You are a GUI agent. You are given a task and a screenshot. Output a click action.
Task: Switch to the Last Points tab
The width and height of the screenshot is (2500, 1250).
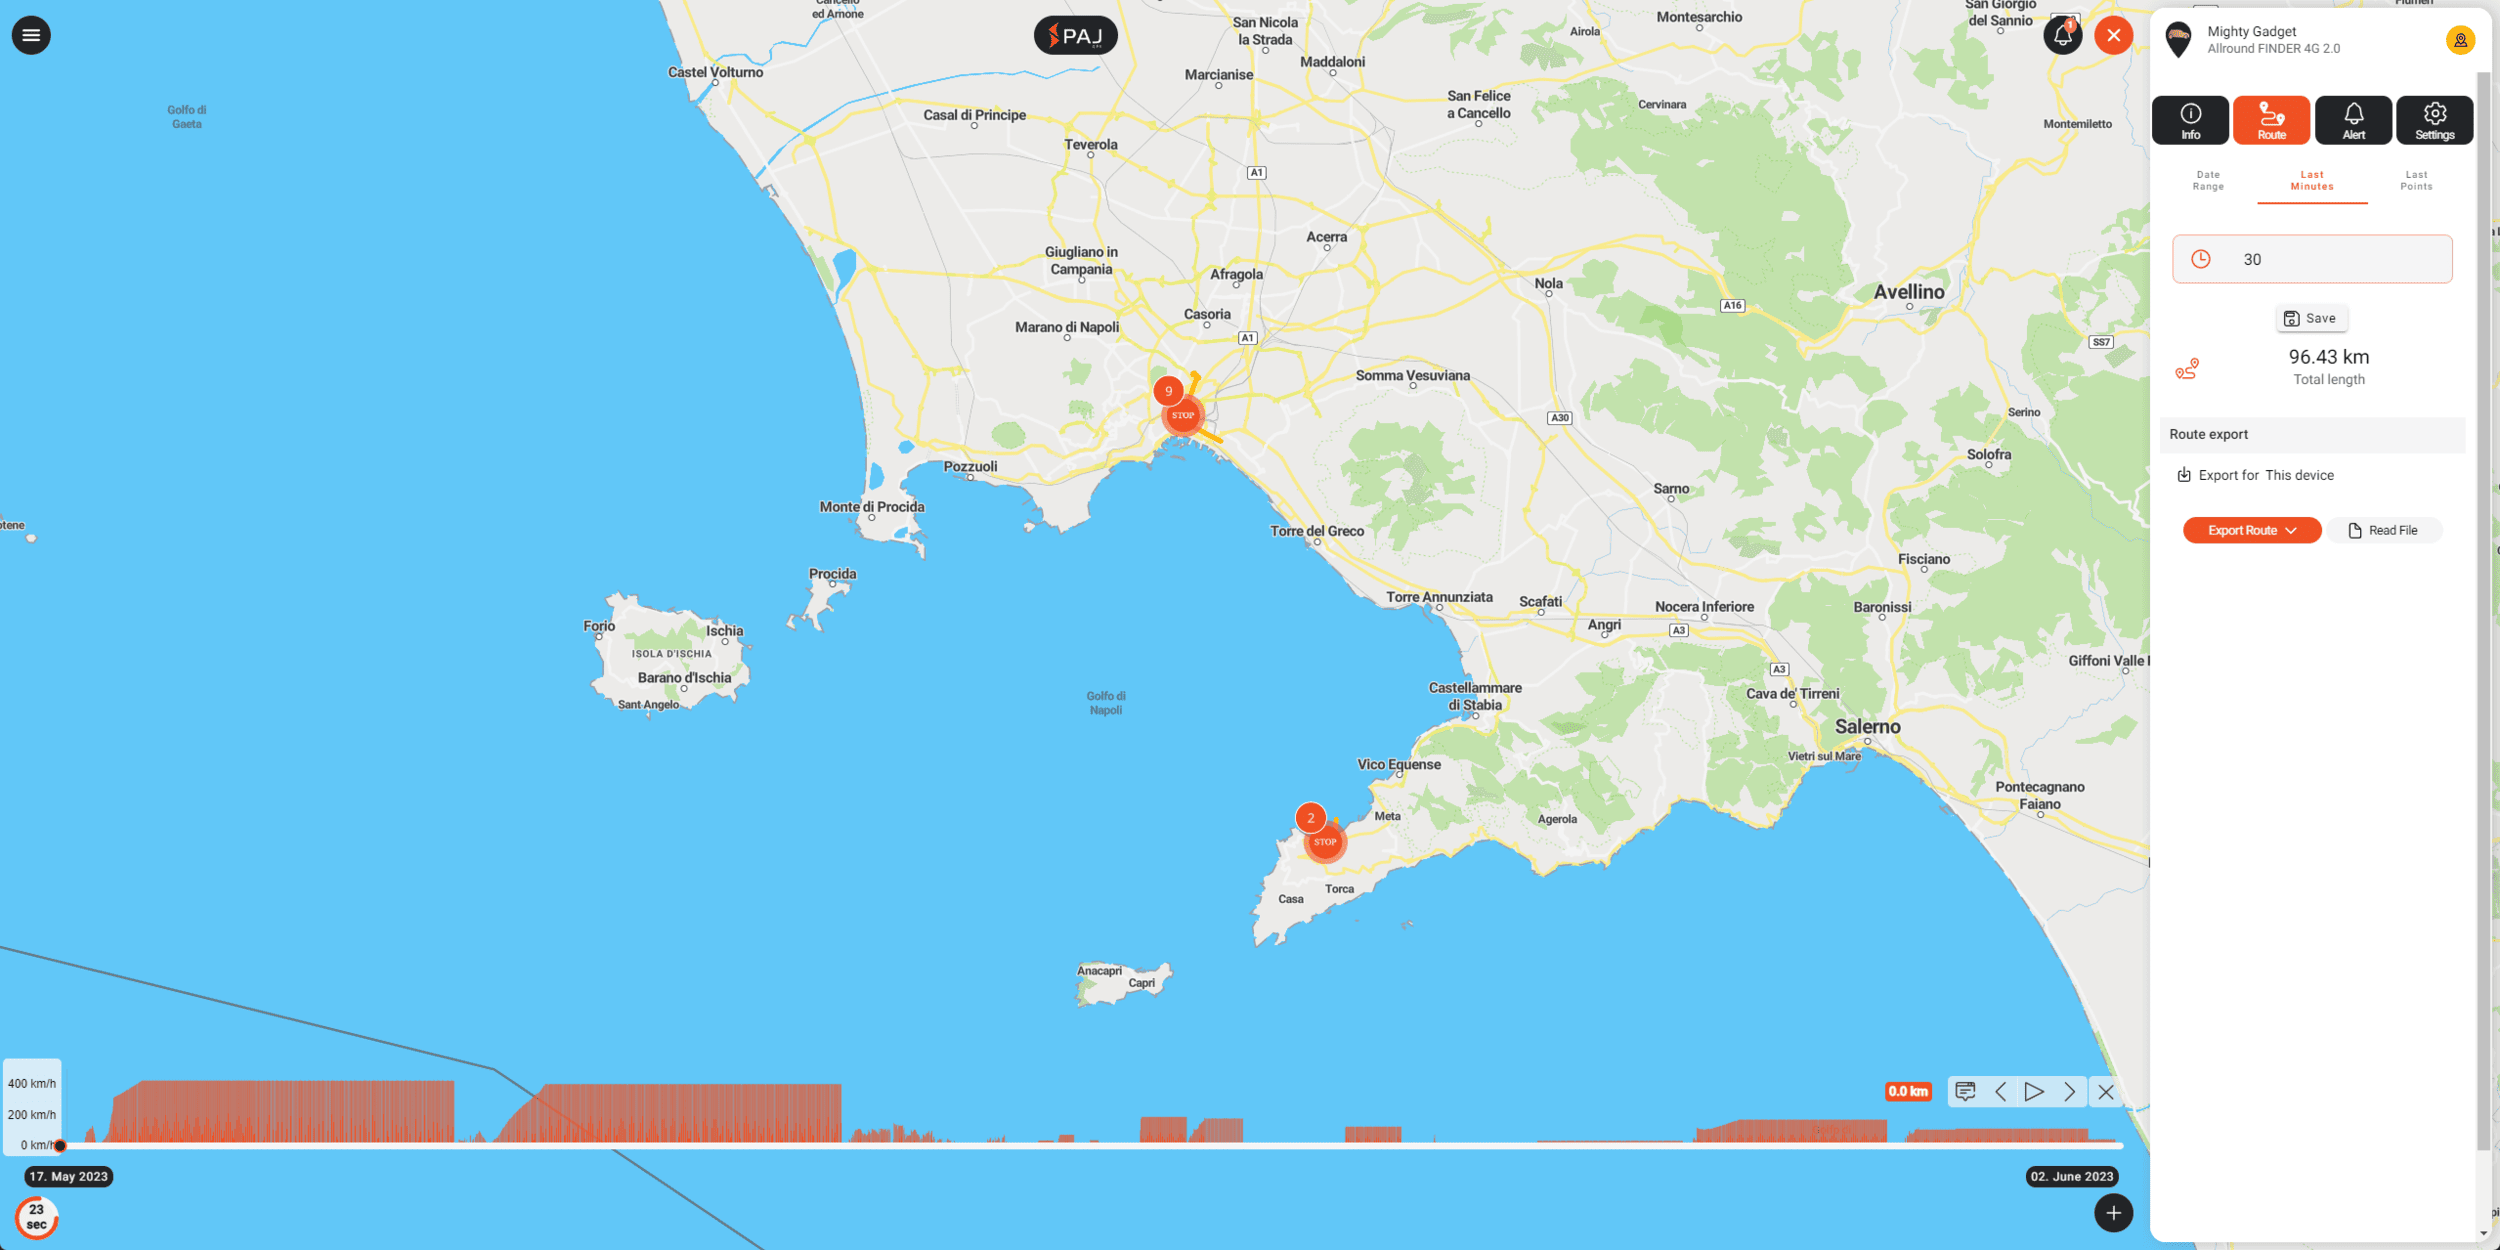point(2415,181)
